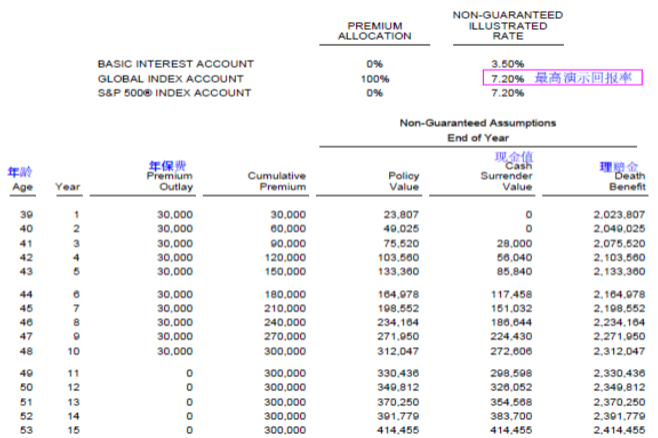Viewport: 658px width, 438px height.
Task: Click cash surrender value 117,458
Action: [x=512, y=295]
